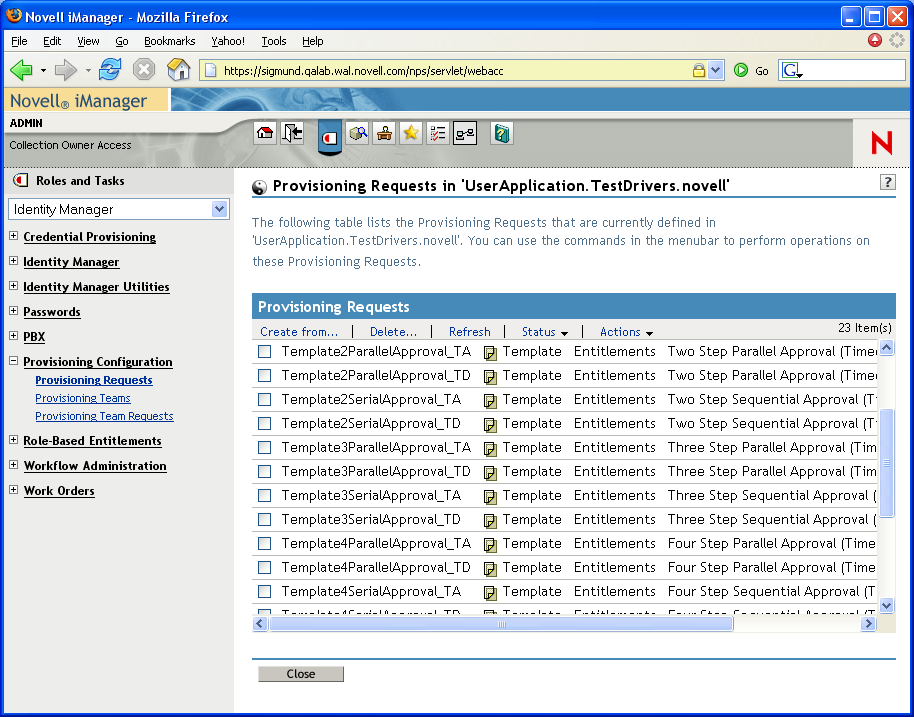Expand the Passwords section
This screenshot has width=914, height=717.
pyautogui.click(x=13, y=311)
